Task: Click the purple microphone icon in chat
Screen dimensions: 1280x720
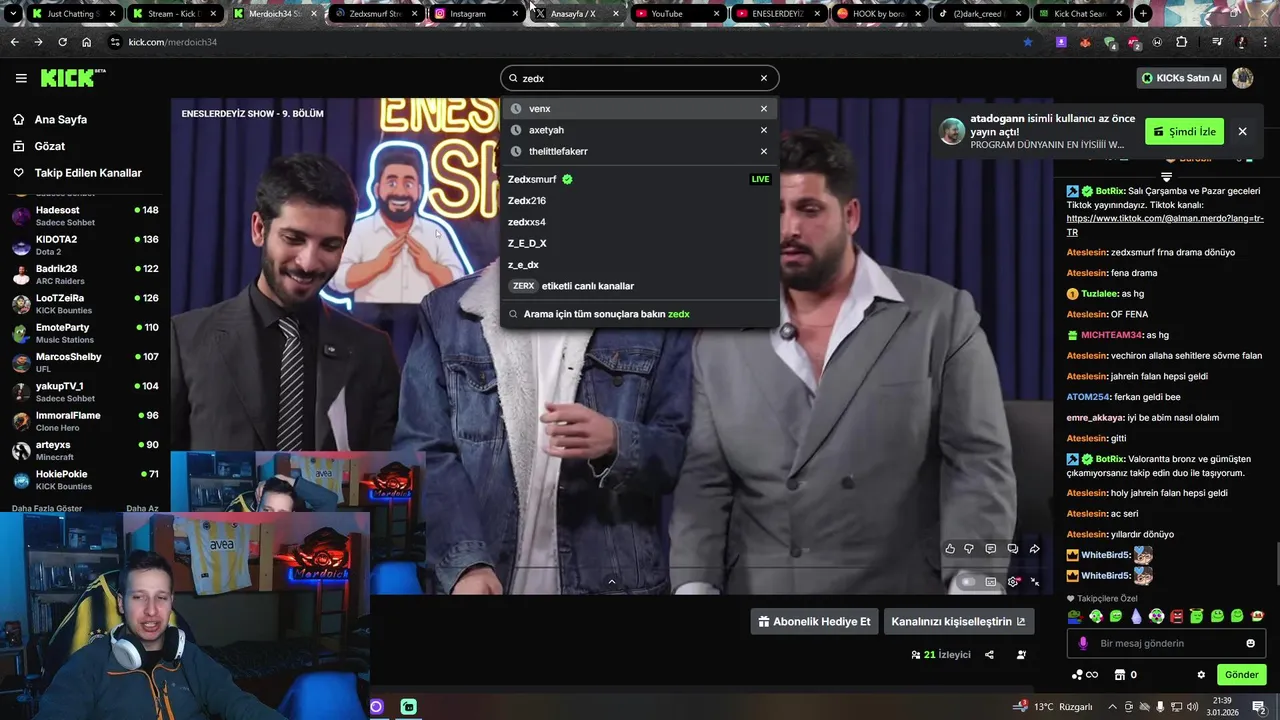Action: coord(1083,644)
